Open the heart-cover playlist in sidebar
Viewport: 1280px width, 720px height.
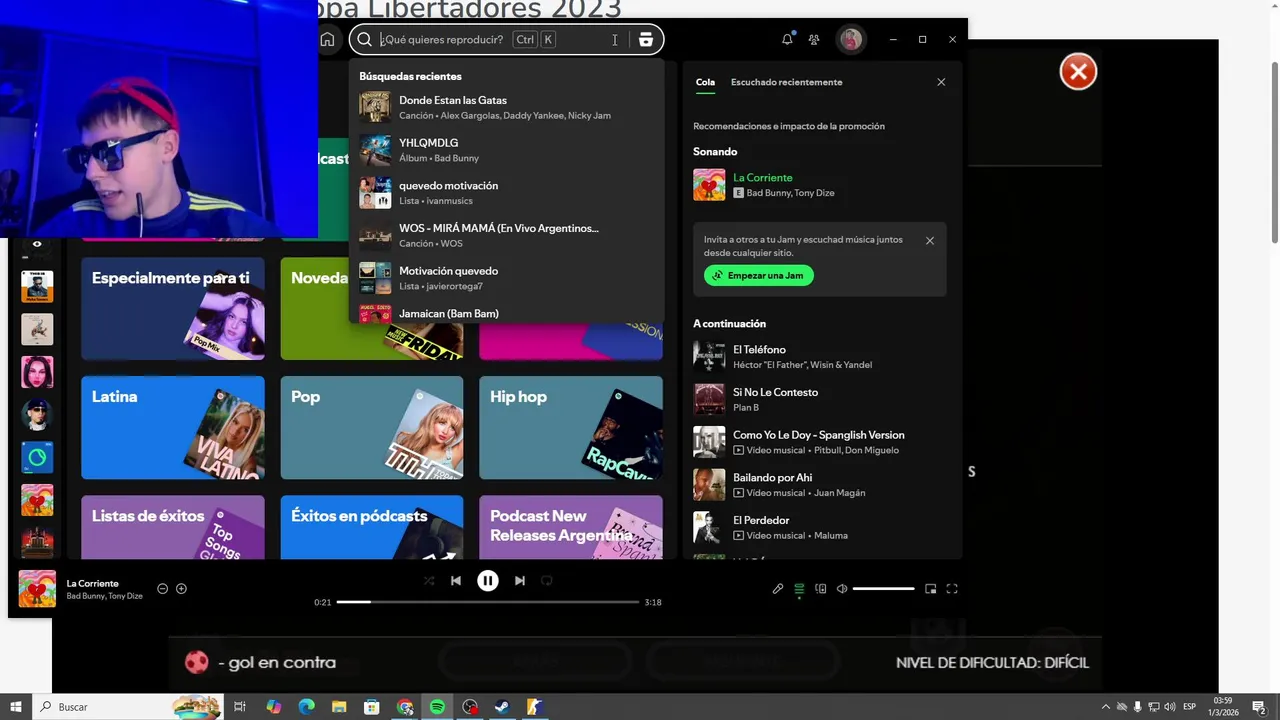(37, 500)
